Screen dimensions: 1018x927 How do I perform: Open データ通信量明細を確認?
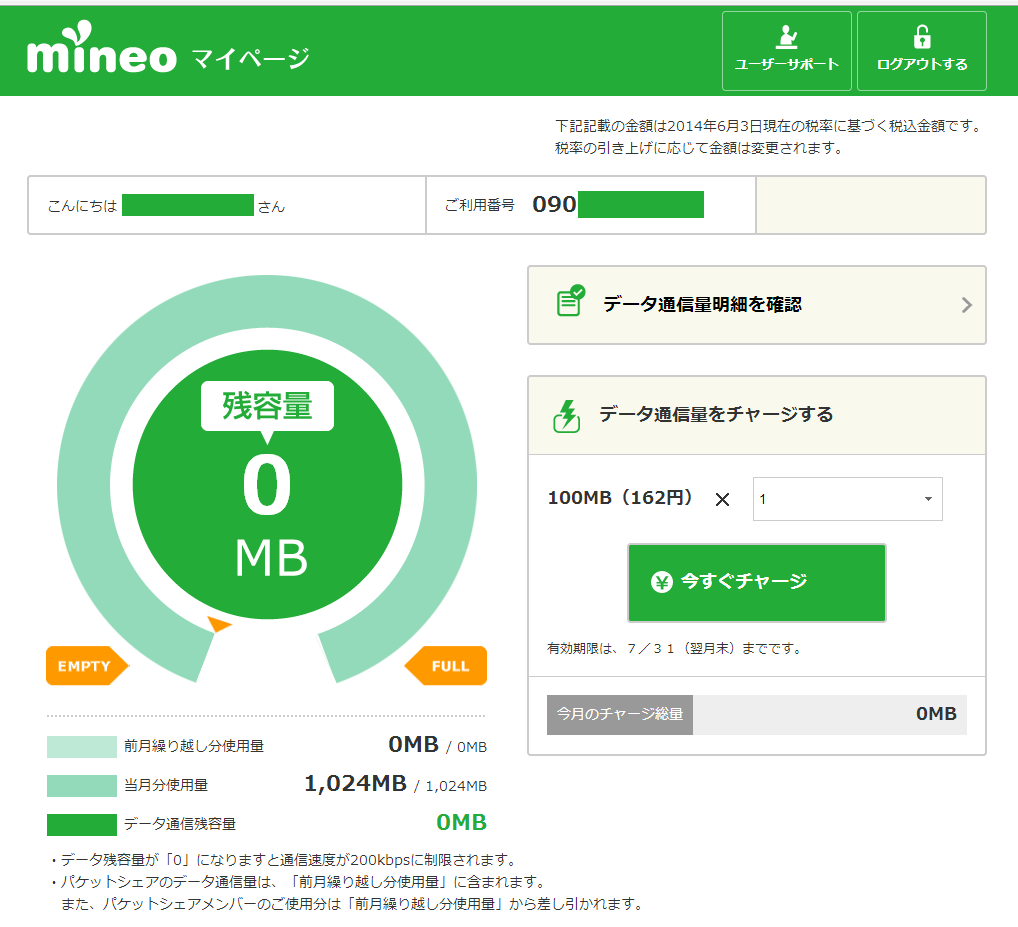click(756, 304)
